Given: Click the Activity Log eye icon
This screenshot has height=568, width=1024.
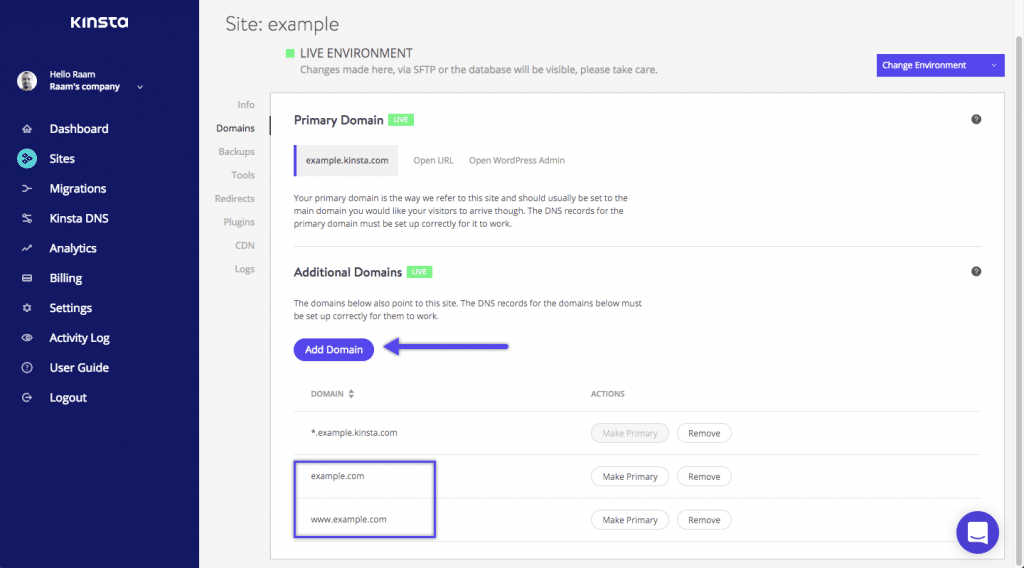Looking at the screenshot, I should pos(27,338).
